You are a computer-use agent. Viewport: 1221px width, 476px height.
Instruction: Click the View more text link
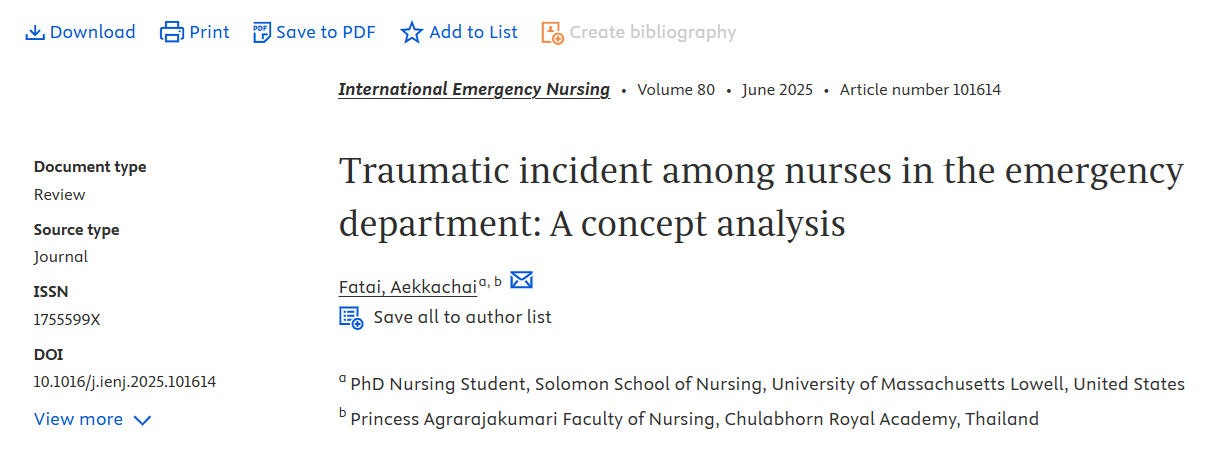(79, 419)
